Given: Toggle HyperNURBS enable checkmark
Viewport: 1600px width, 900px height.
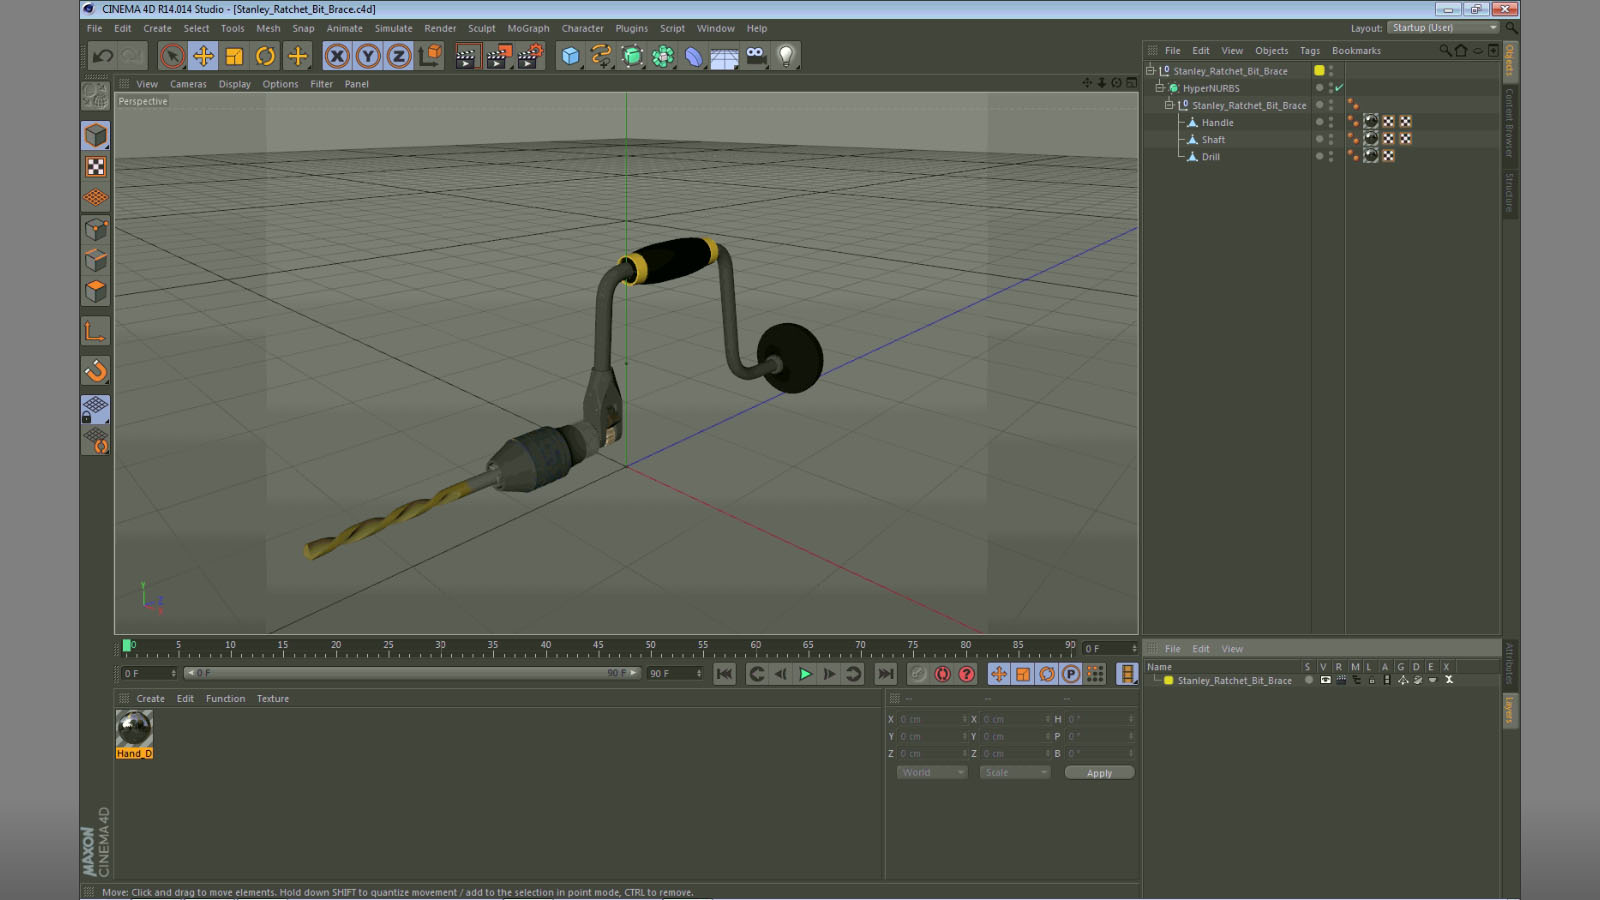Looking at the screenshot, I should 1339,88.
